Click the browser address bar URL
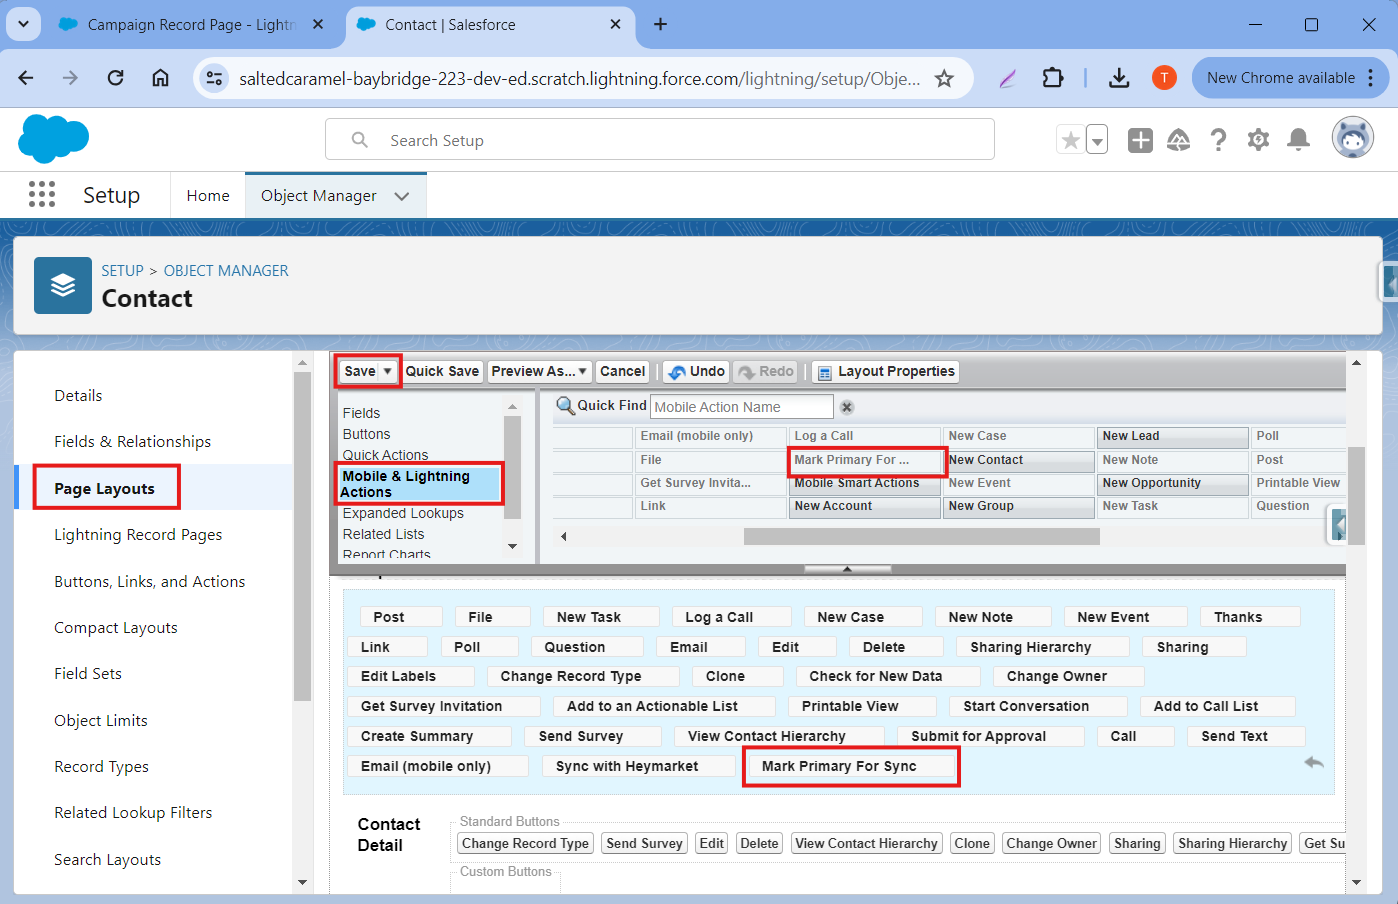Viewport: 1398px width, 904px height. click(580, 78)
